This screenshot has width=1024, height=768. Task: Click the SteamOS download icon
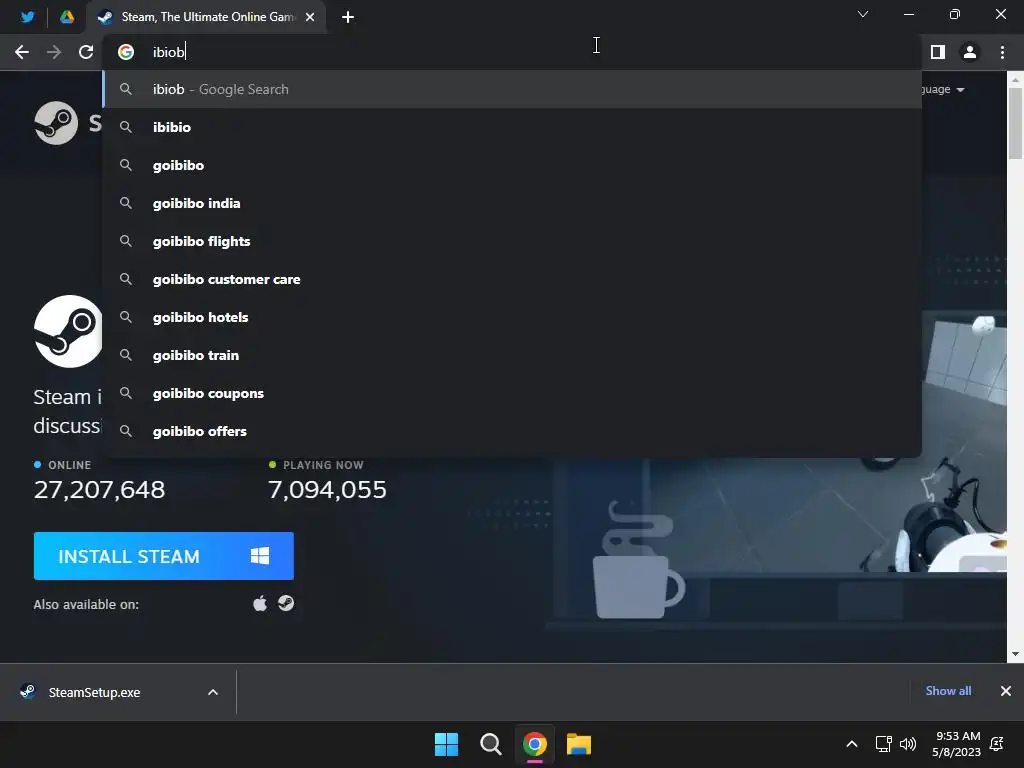[x=286, y=603]
